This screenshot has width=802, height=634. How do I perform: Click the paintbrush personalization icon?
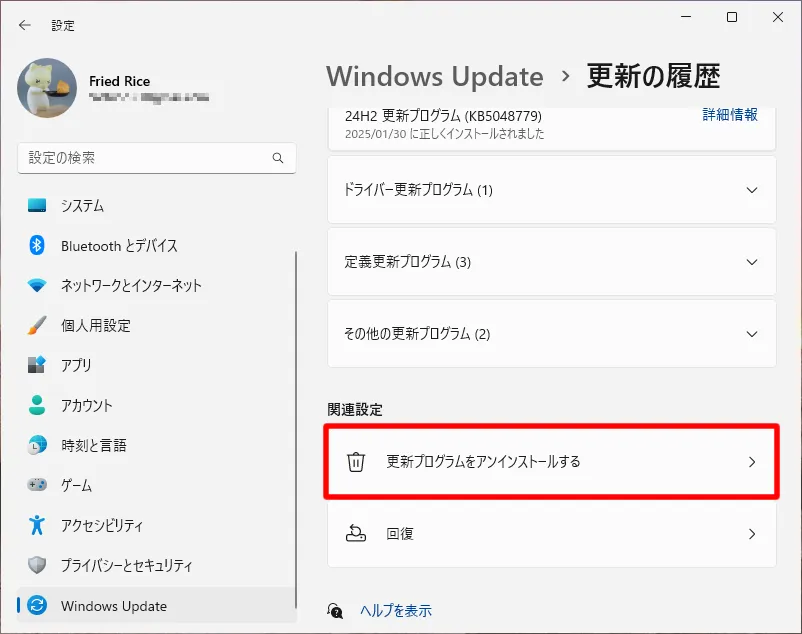[x=37, y=325]
